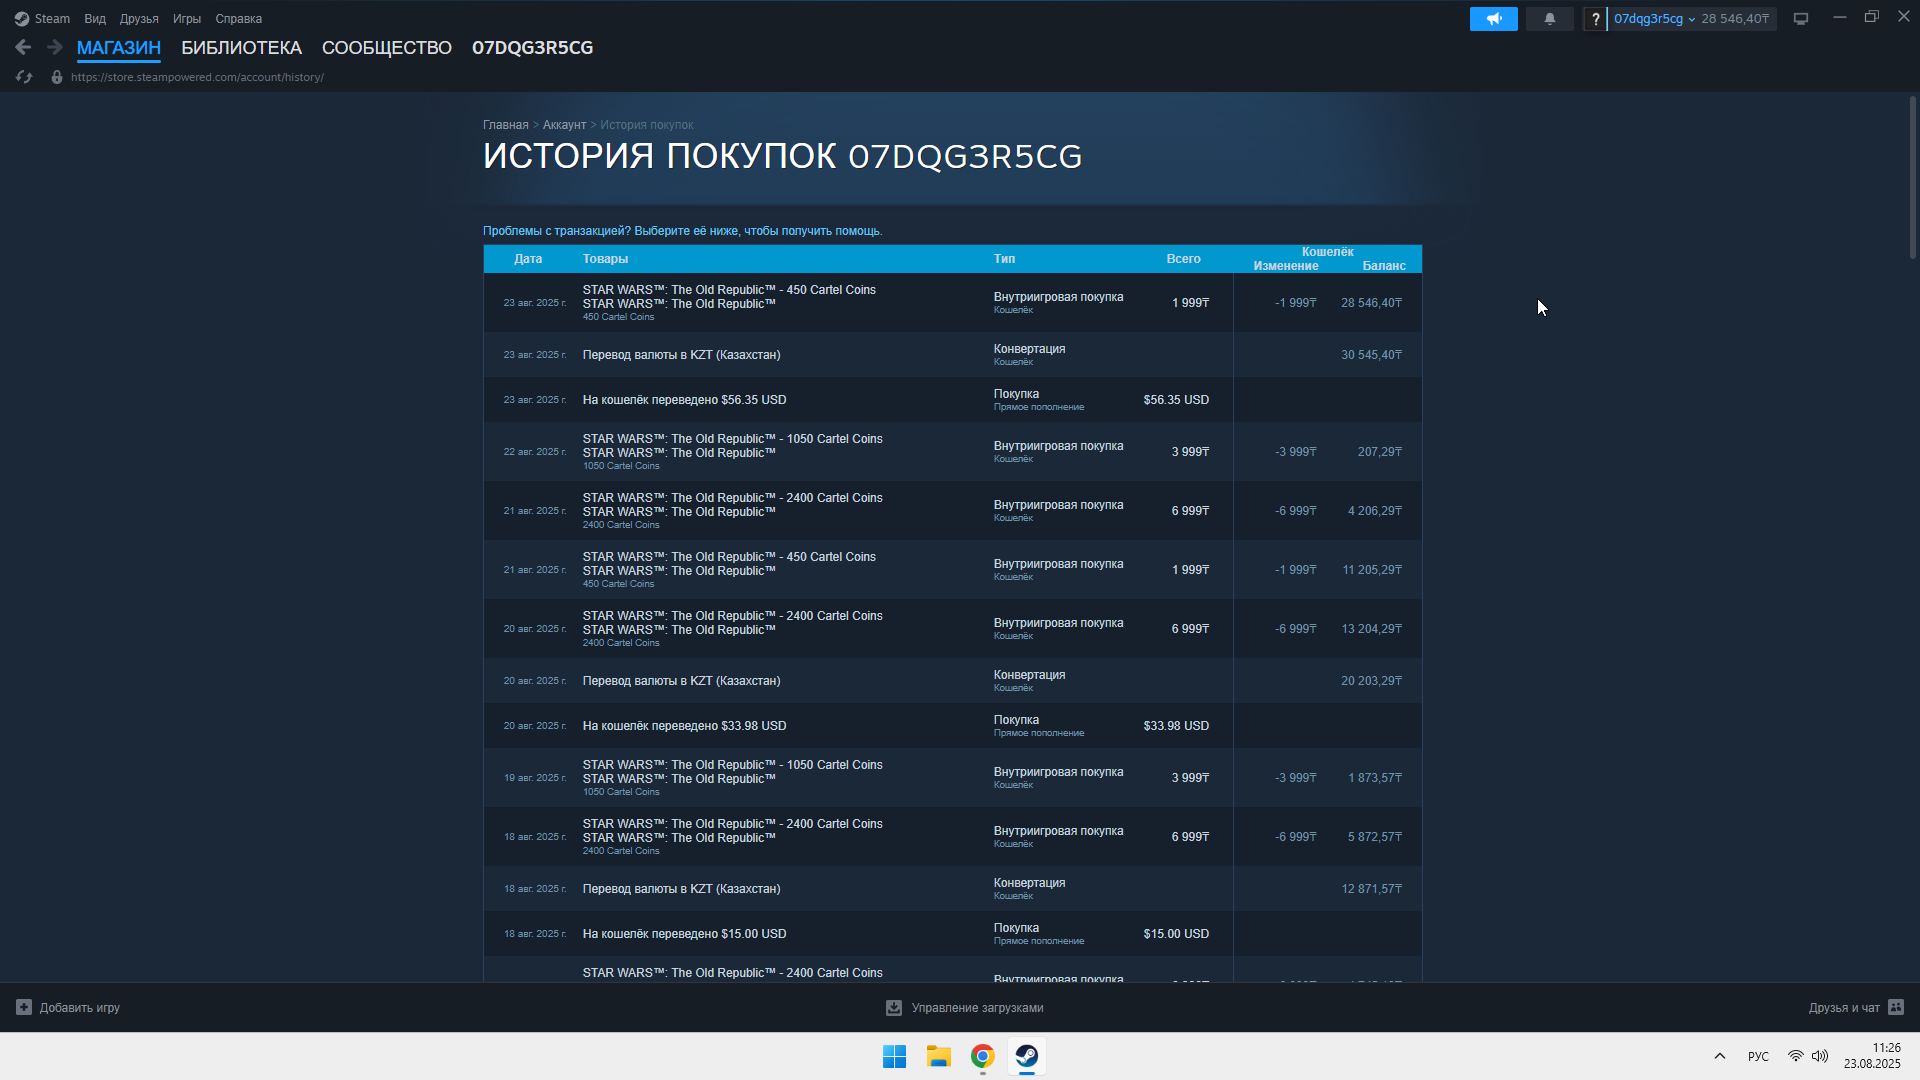Open Google Chrome from taskbar
1920x1080 pixels.
982,1056
